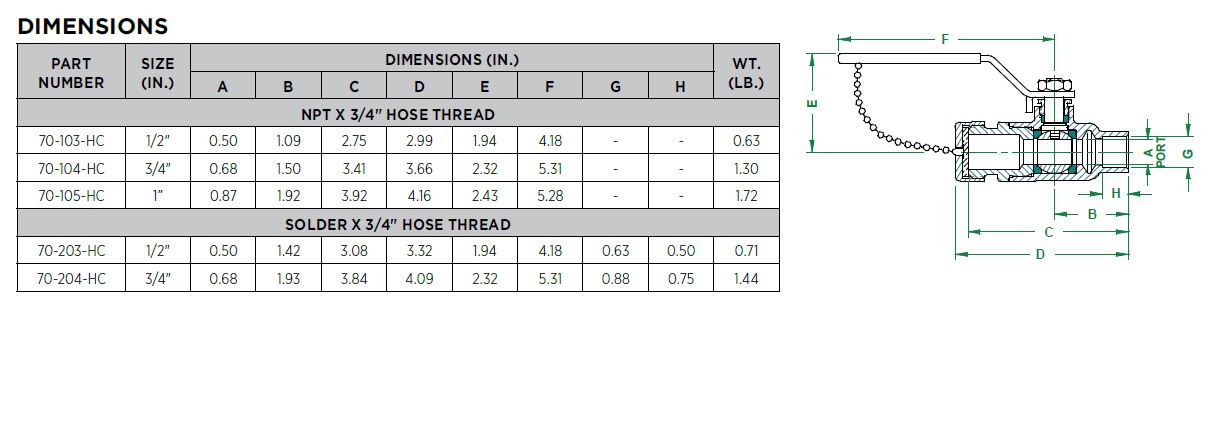Click part number 70-204-HC
Image resolution: width=1222 pixels, height=429 pixels.
(71, 279)
